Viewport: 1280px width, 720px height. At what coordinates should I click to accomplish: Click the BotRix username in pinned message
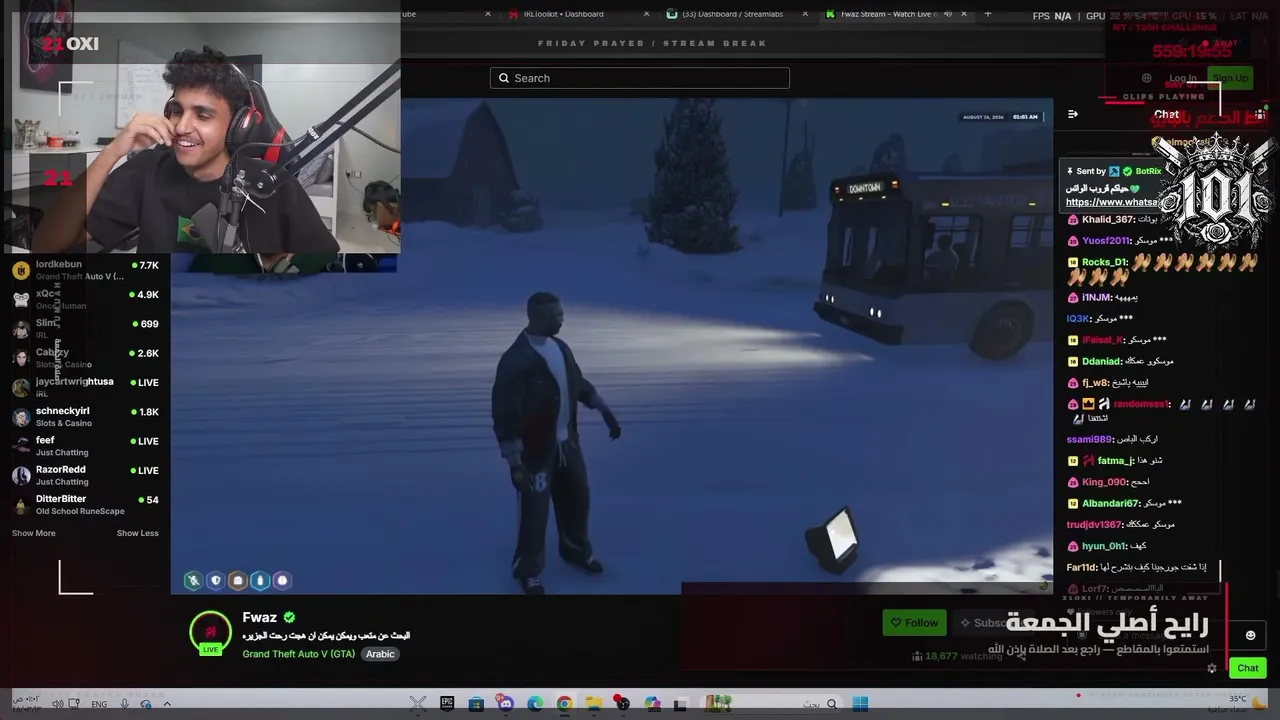[1148, 171]
